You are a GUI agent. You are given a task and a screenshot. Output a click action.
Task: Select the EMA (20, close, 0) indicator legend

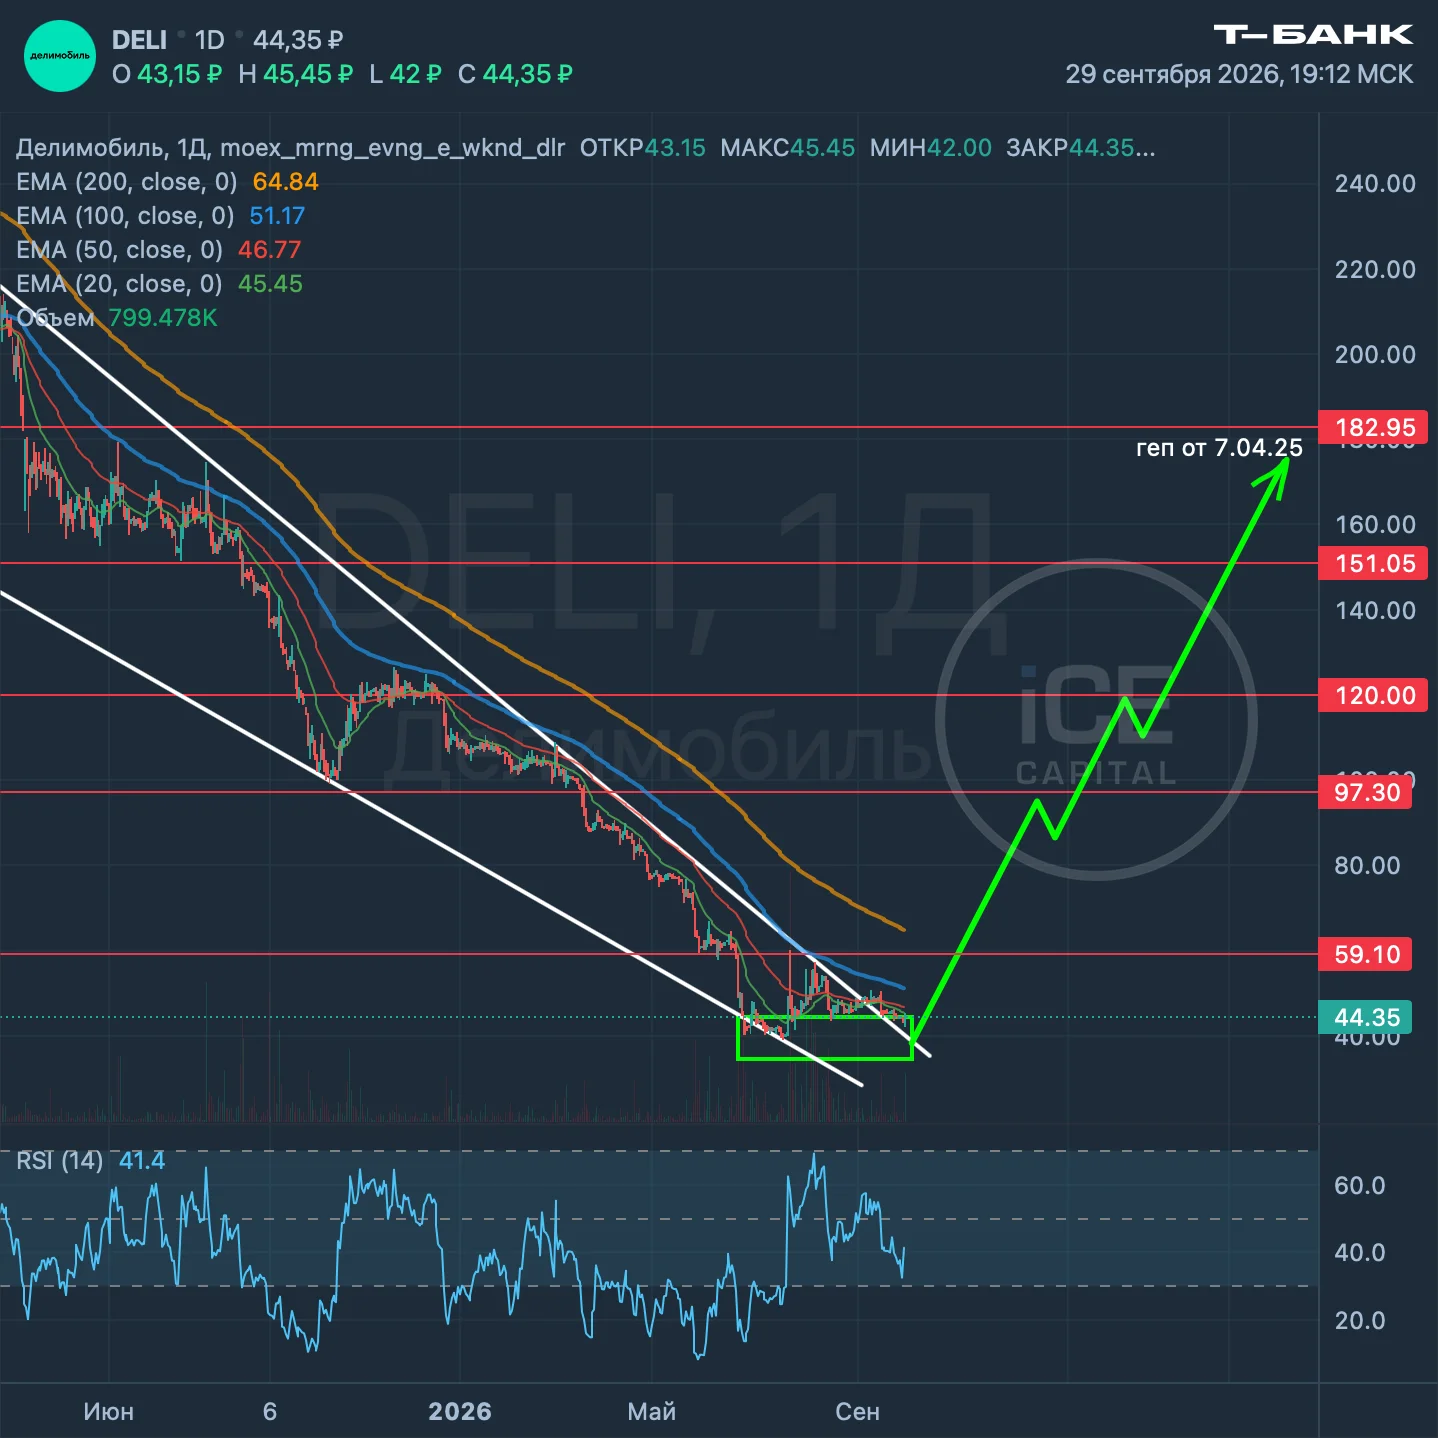159,284
